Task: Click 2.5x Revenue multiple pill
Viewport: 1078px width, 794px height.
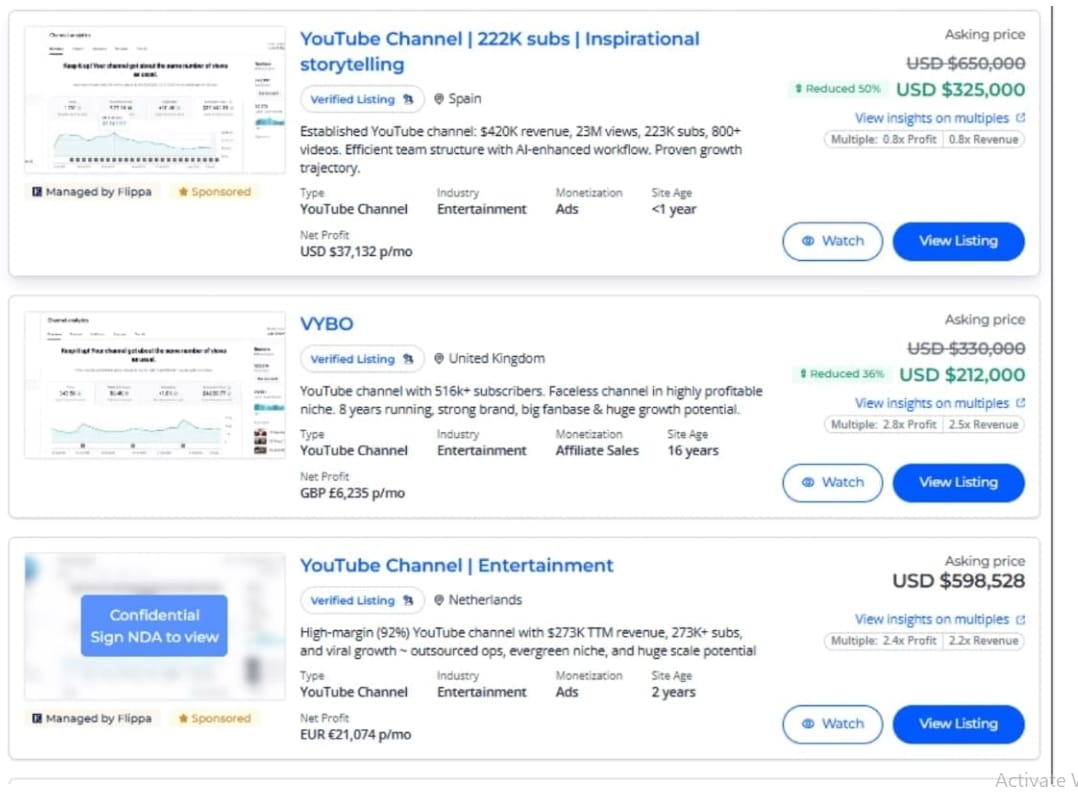Action: point(984,425)
